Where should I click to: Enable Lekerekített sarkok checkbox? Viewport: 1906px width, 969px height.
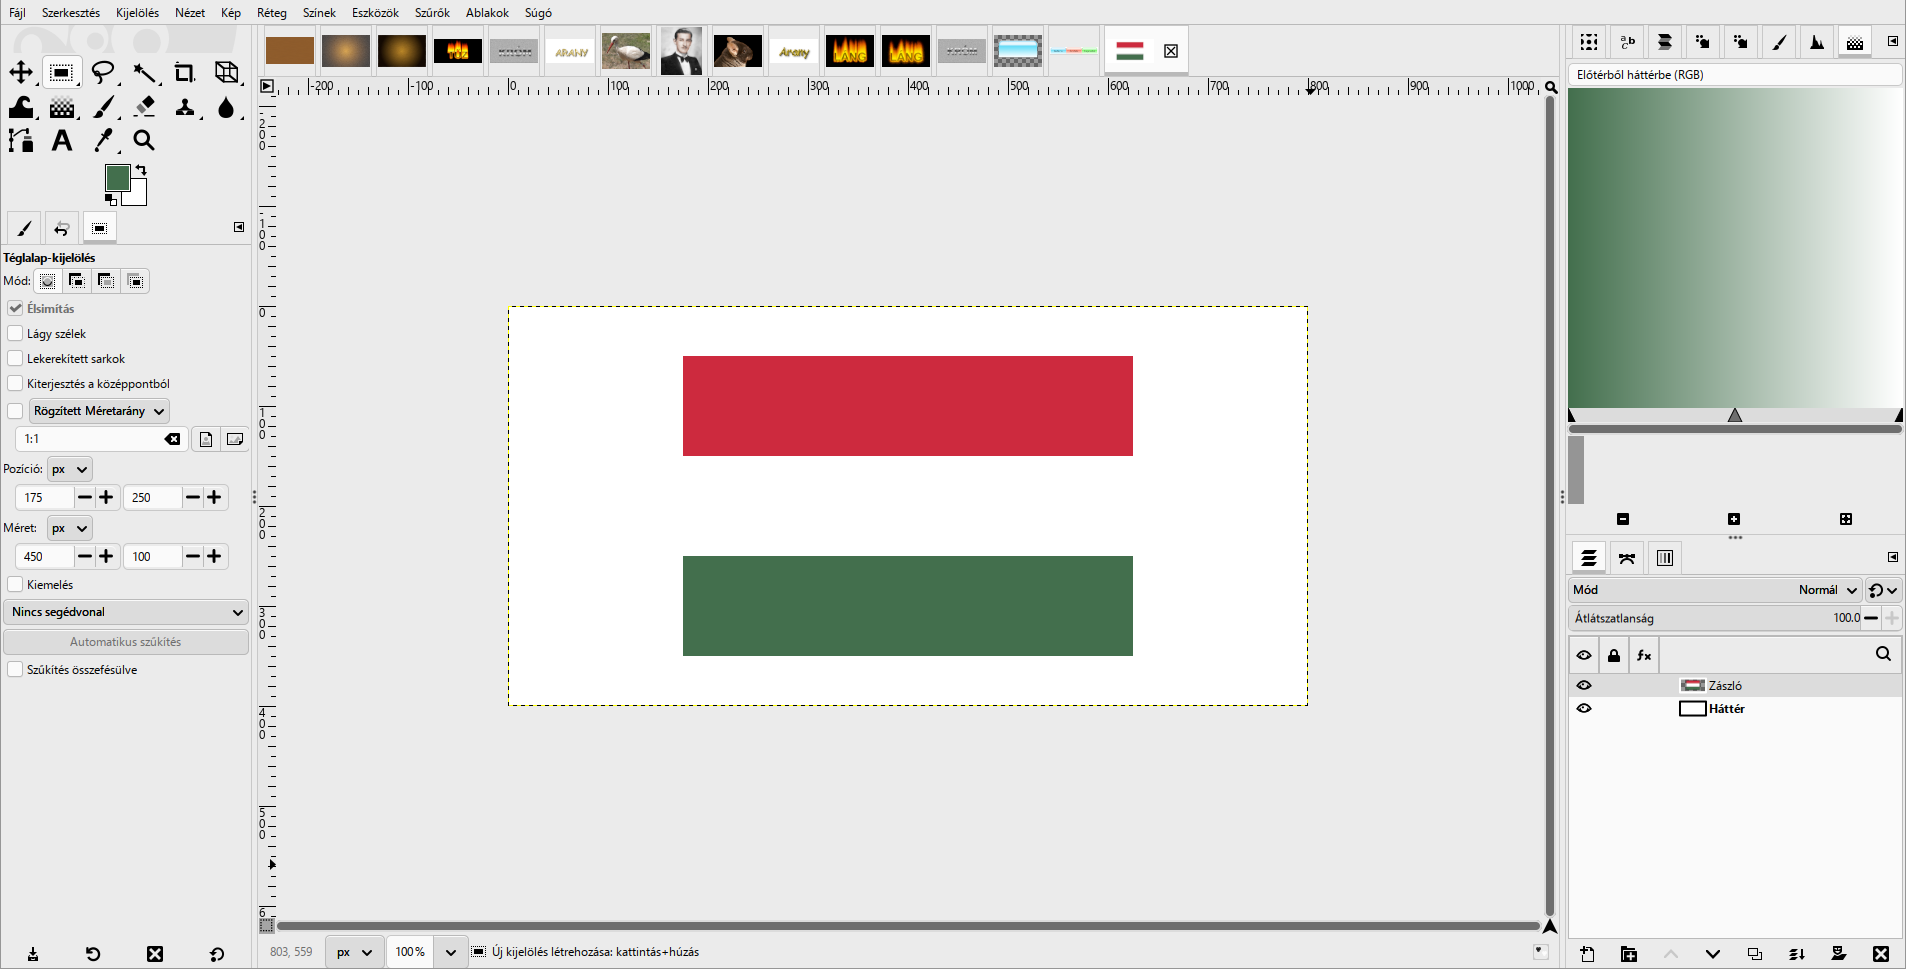coord(15,358)
